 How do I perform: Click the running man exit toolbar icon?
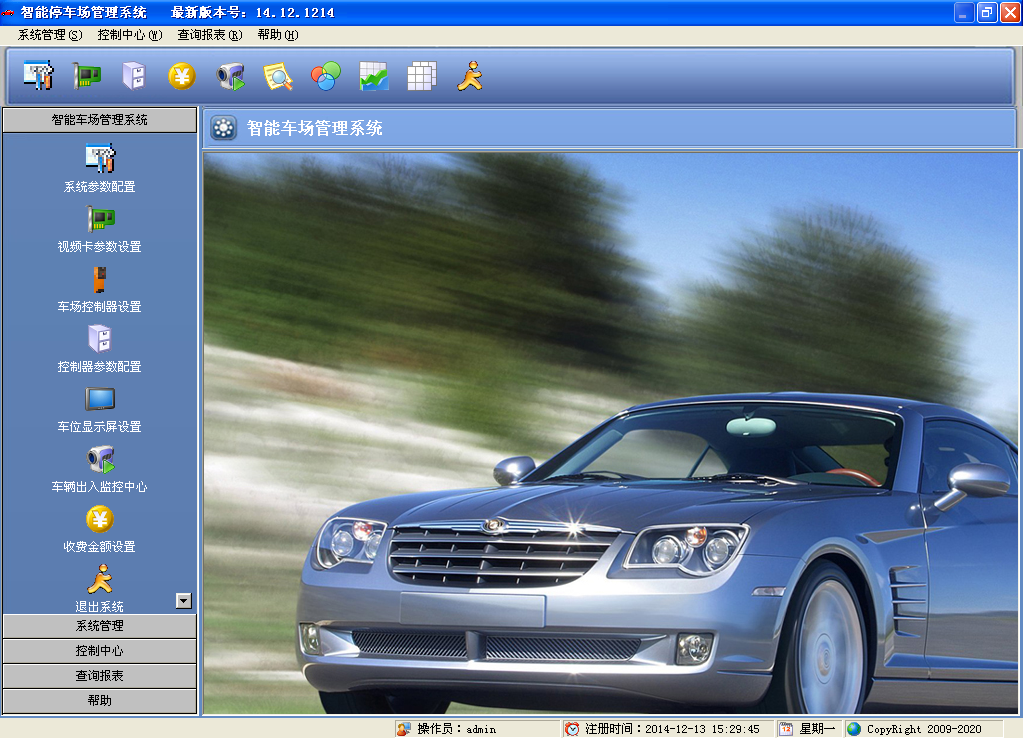tap(469, 74)
